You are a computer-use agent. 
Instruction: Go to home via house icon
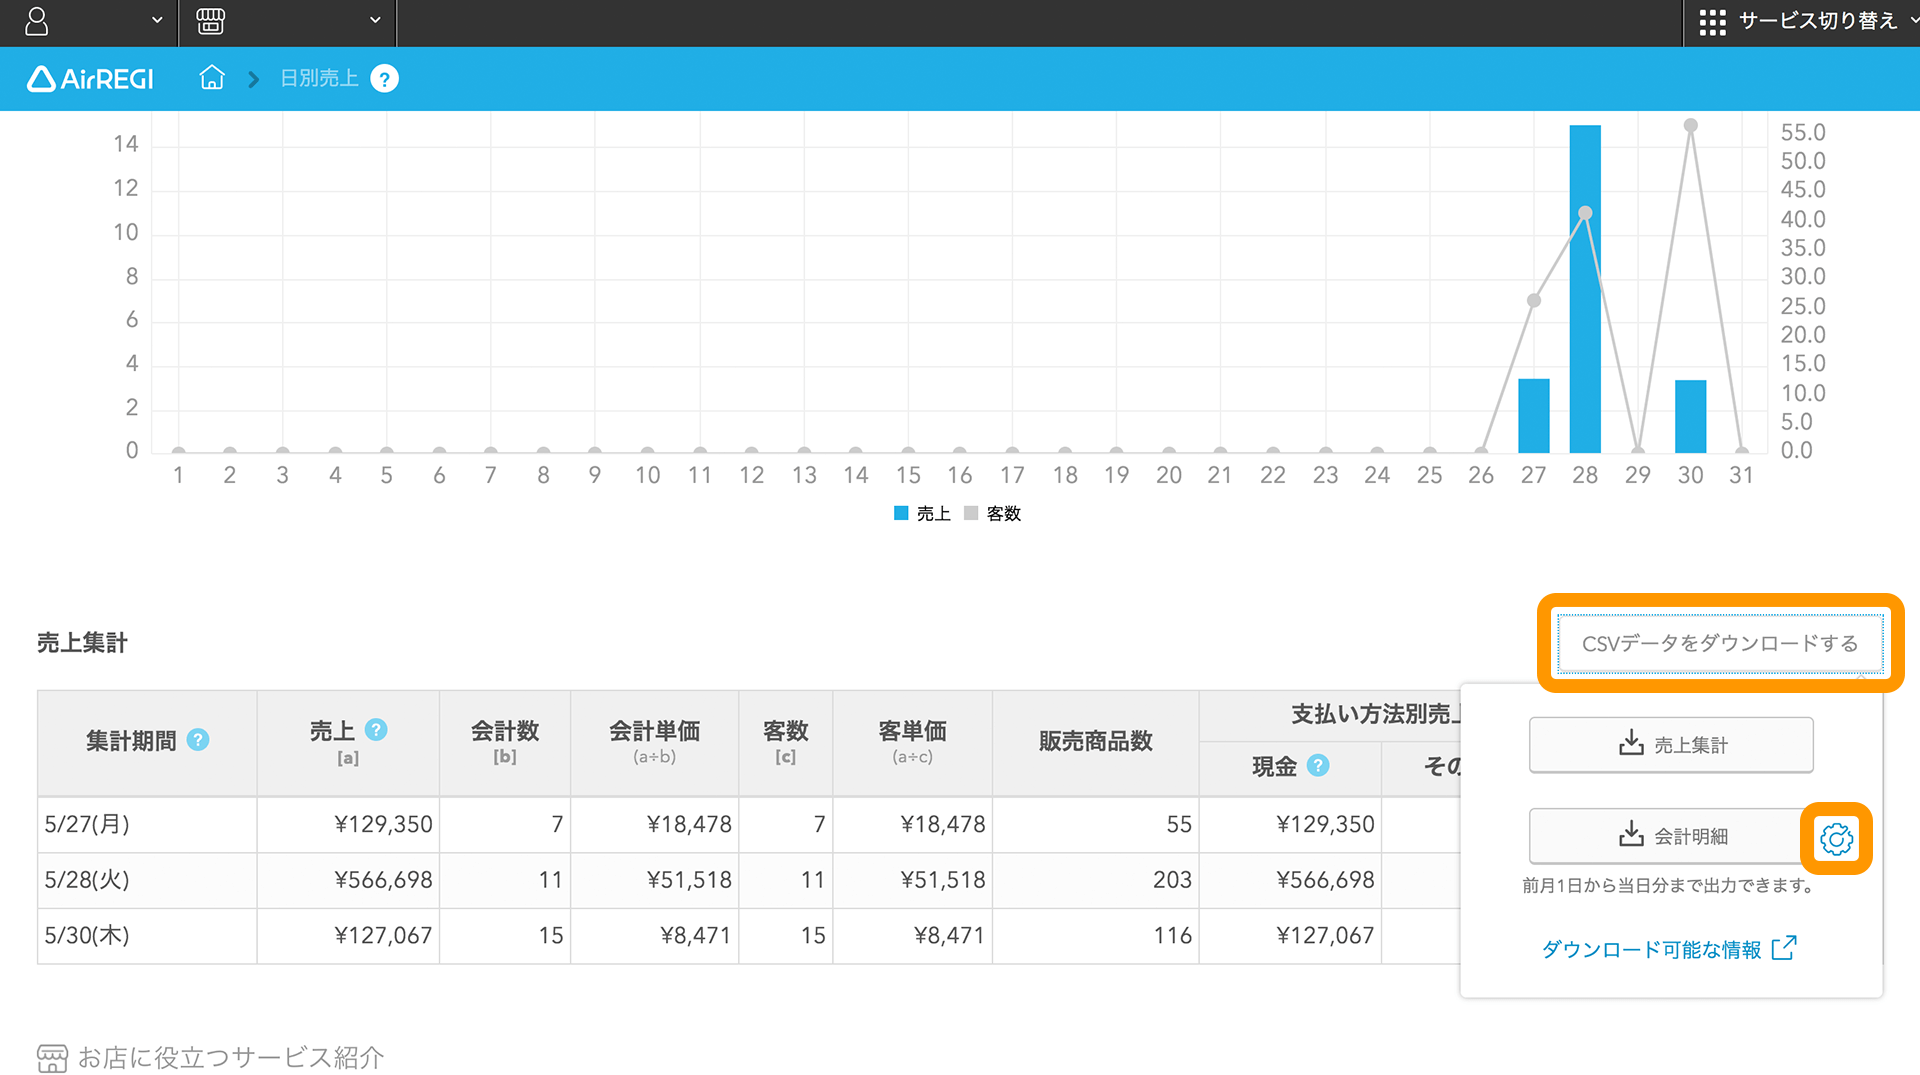pyautogui.click(x=212, y=78)
